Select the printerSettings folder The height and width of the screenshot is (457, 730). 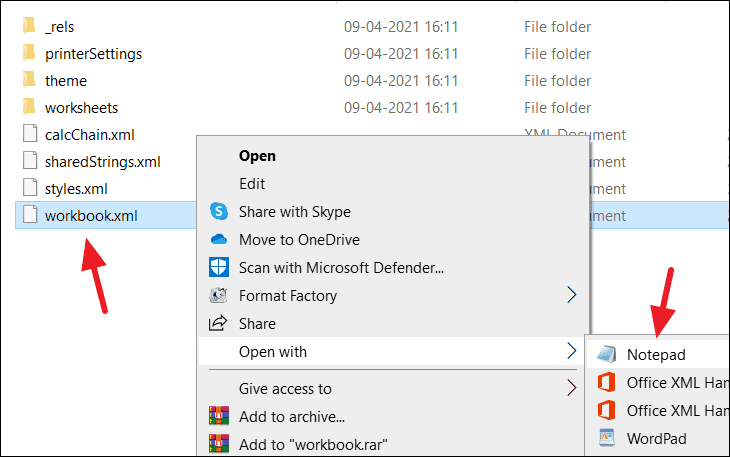[93, 53]
